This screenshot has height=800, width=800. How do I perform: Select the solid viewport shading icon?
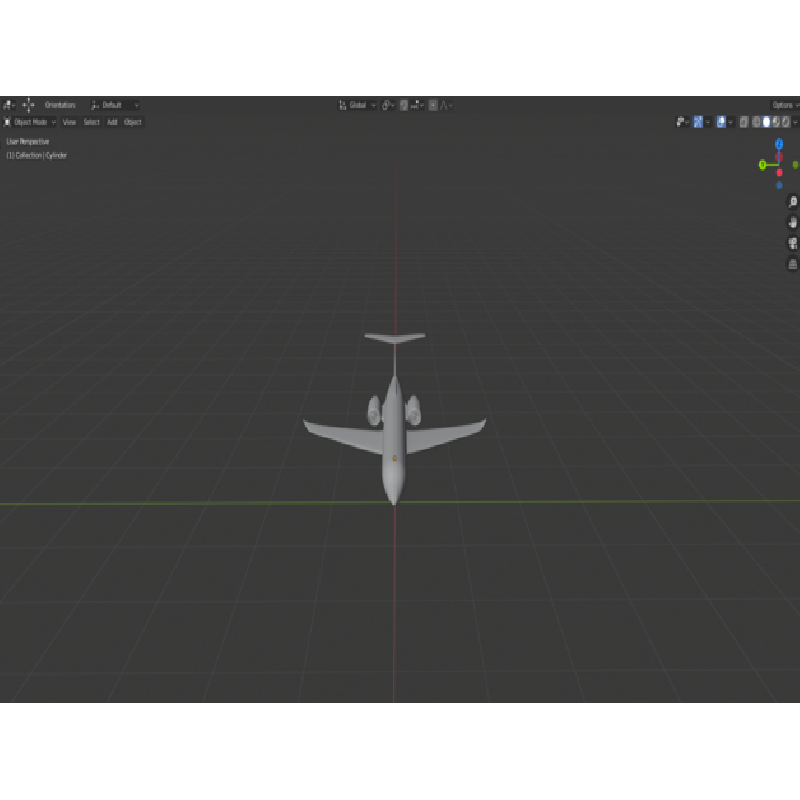pos(767,122)
